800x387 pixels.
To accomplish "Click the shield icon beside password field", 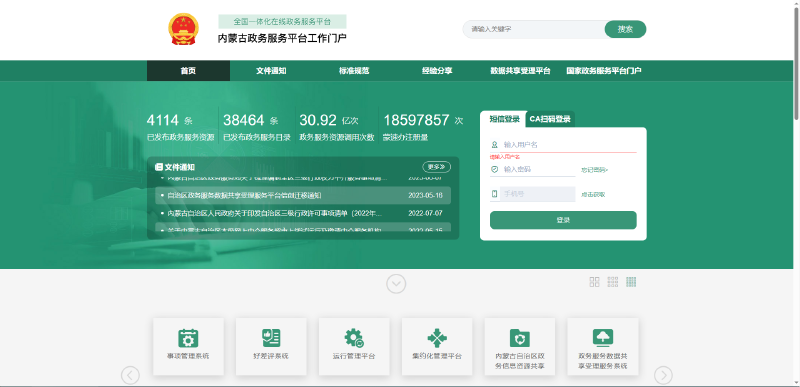I will coord(494,169).
